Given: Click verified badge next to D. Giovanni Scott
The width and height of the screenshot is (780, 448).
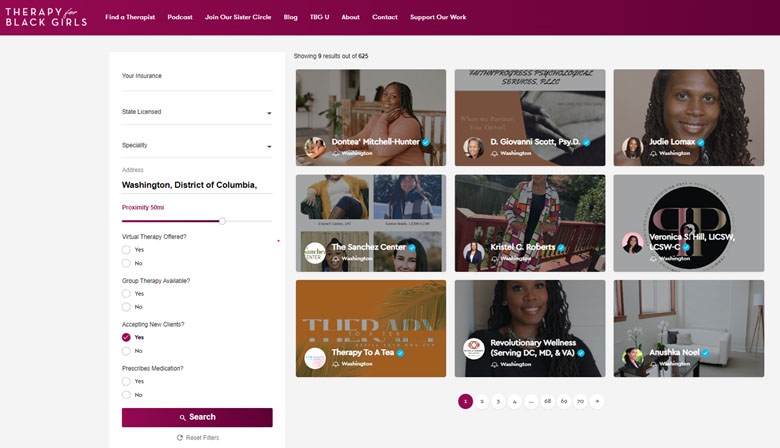Looking at the screenshot, I should [587, 142].
